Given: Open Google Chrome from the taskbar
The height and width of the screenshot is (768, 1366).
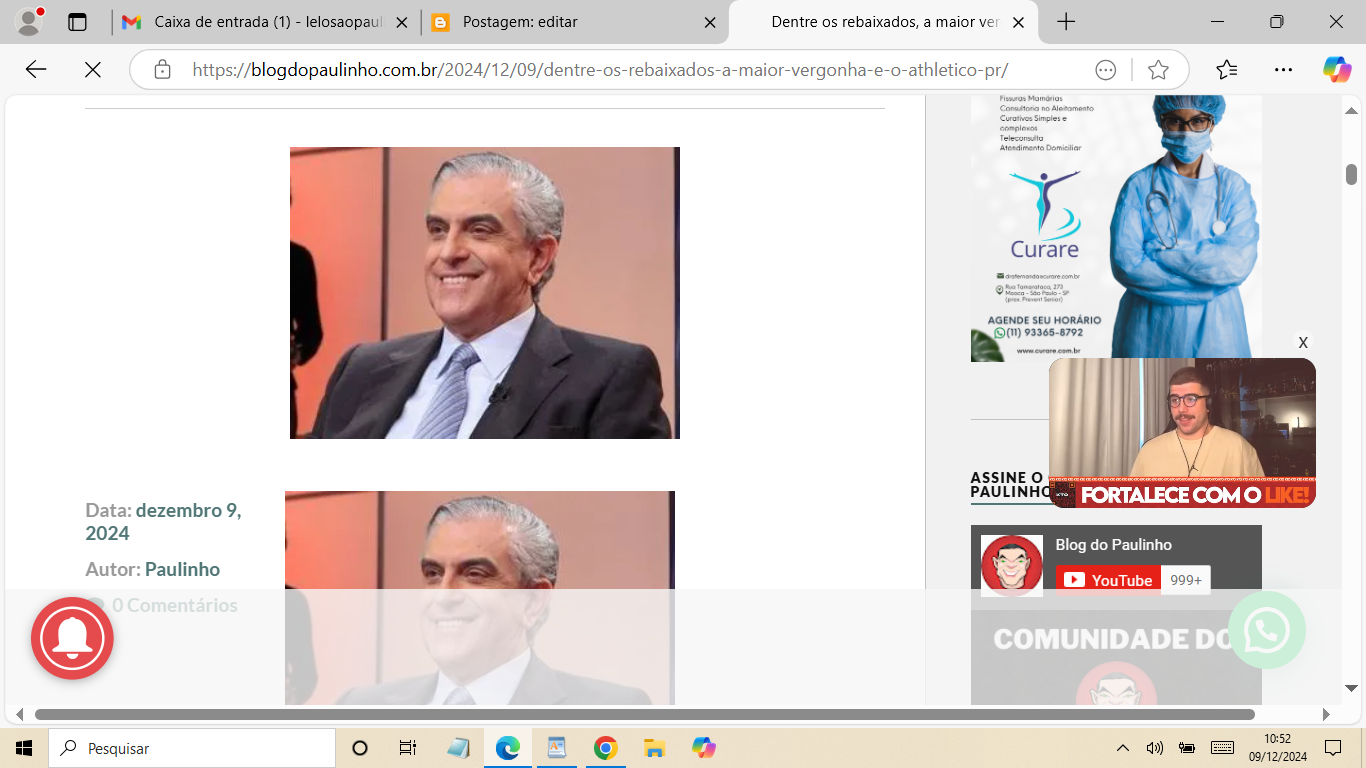Looking at the screenshot, I should pyautogui.click(x=605, y=748).
